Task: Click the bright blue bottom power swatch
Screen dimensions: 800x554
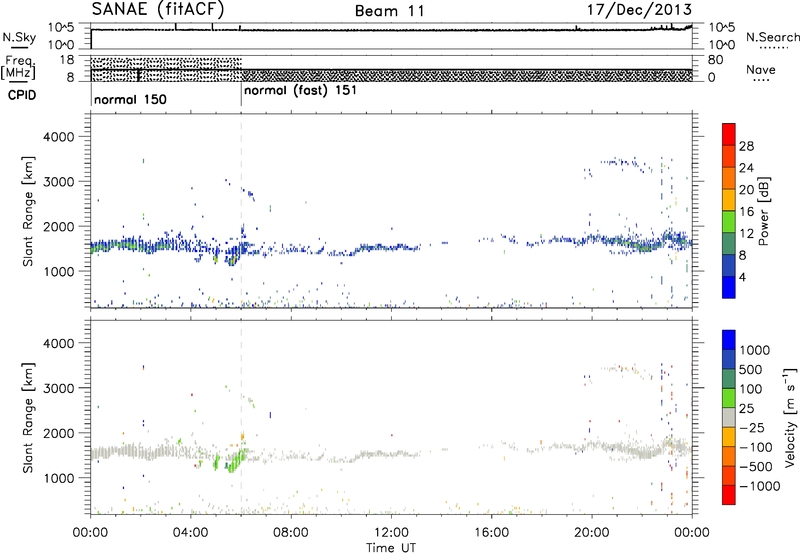Action: [x=729, y=287]
